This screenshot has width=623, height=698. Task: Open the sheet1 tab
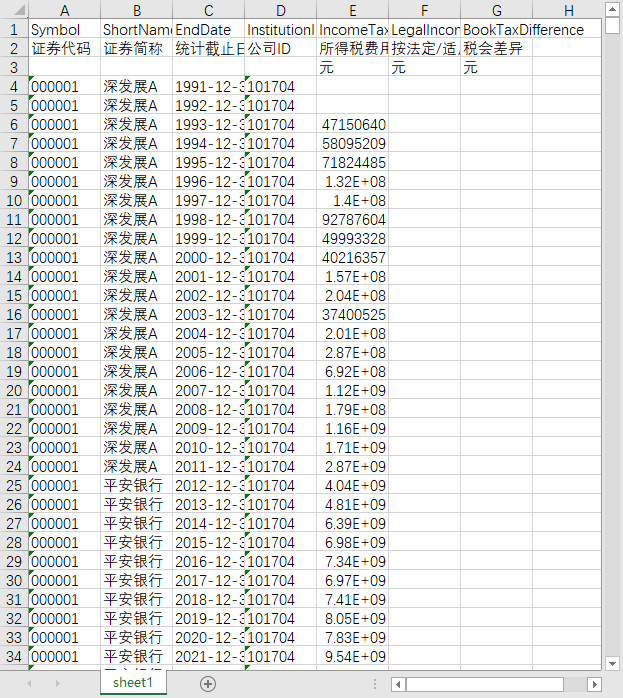(x=133, y=682)
